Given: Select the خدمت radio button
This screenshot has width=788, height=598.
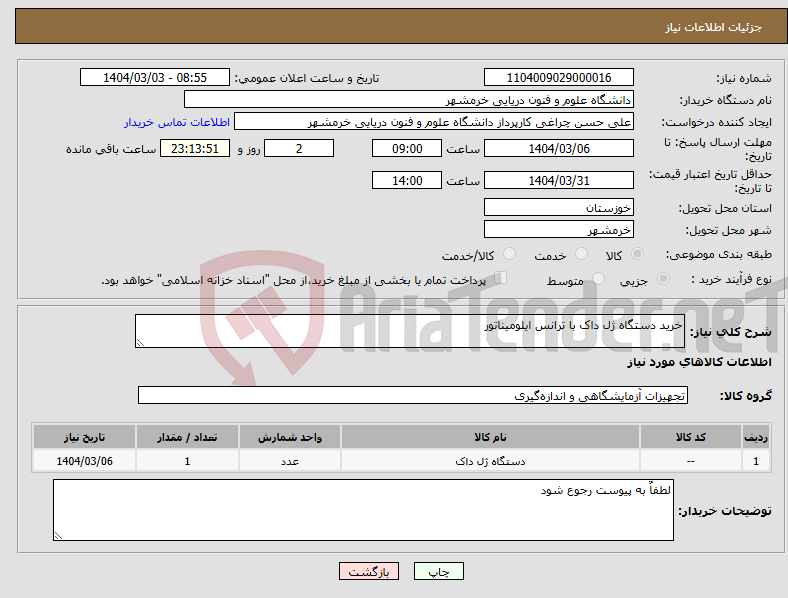Looking at the screenshot, I should coord(581,254).
